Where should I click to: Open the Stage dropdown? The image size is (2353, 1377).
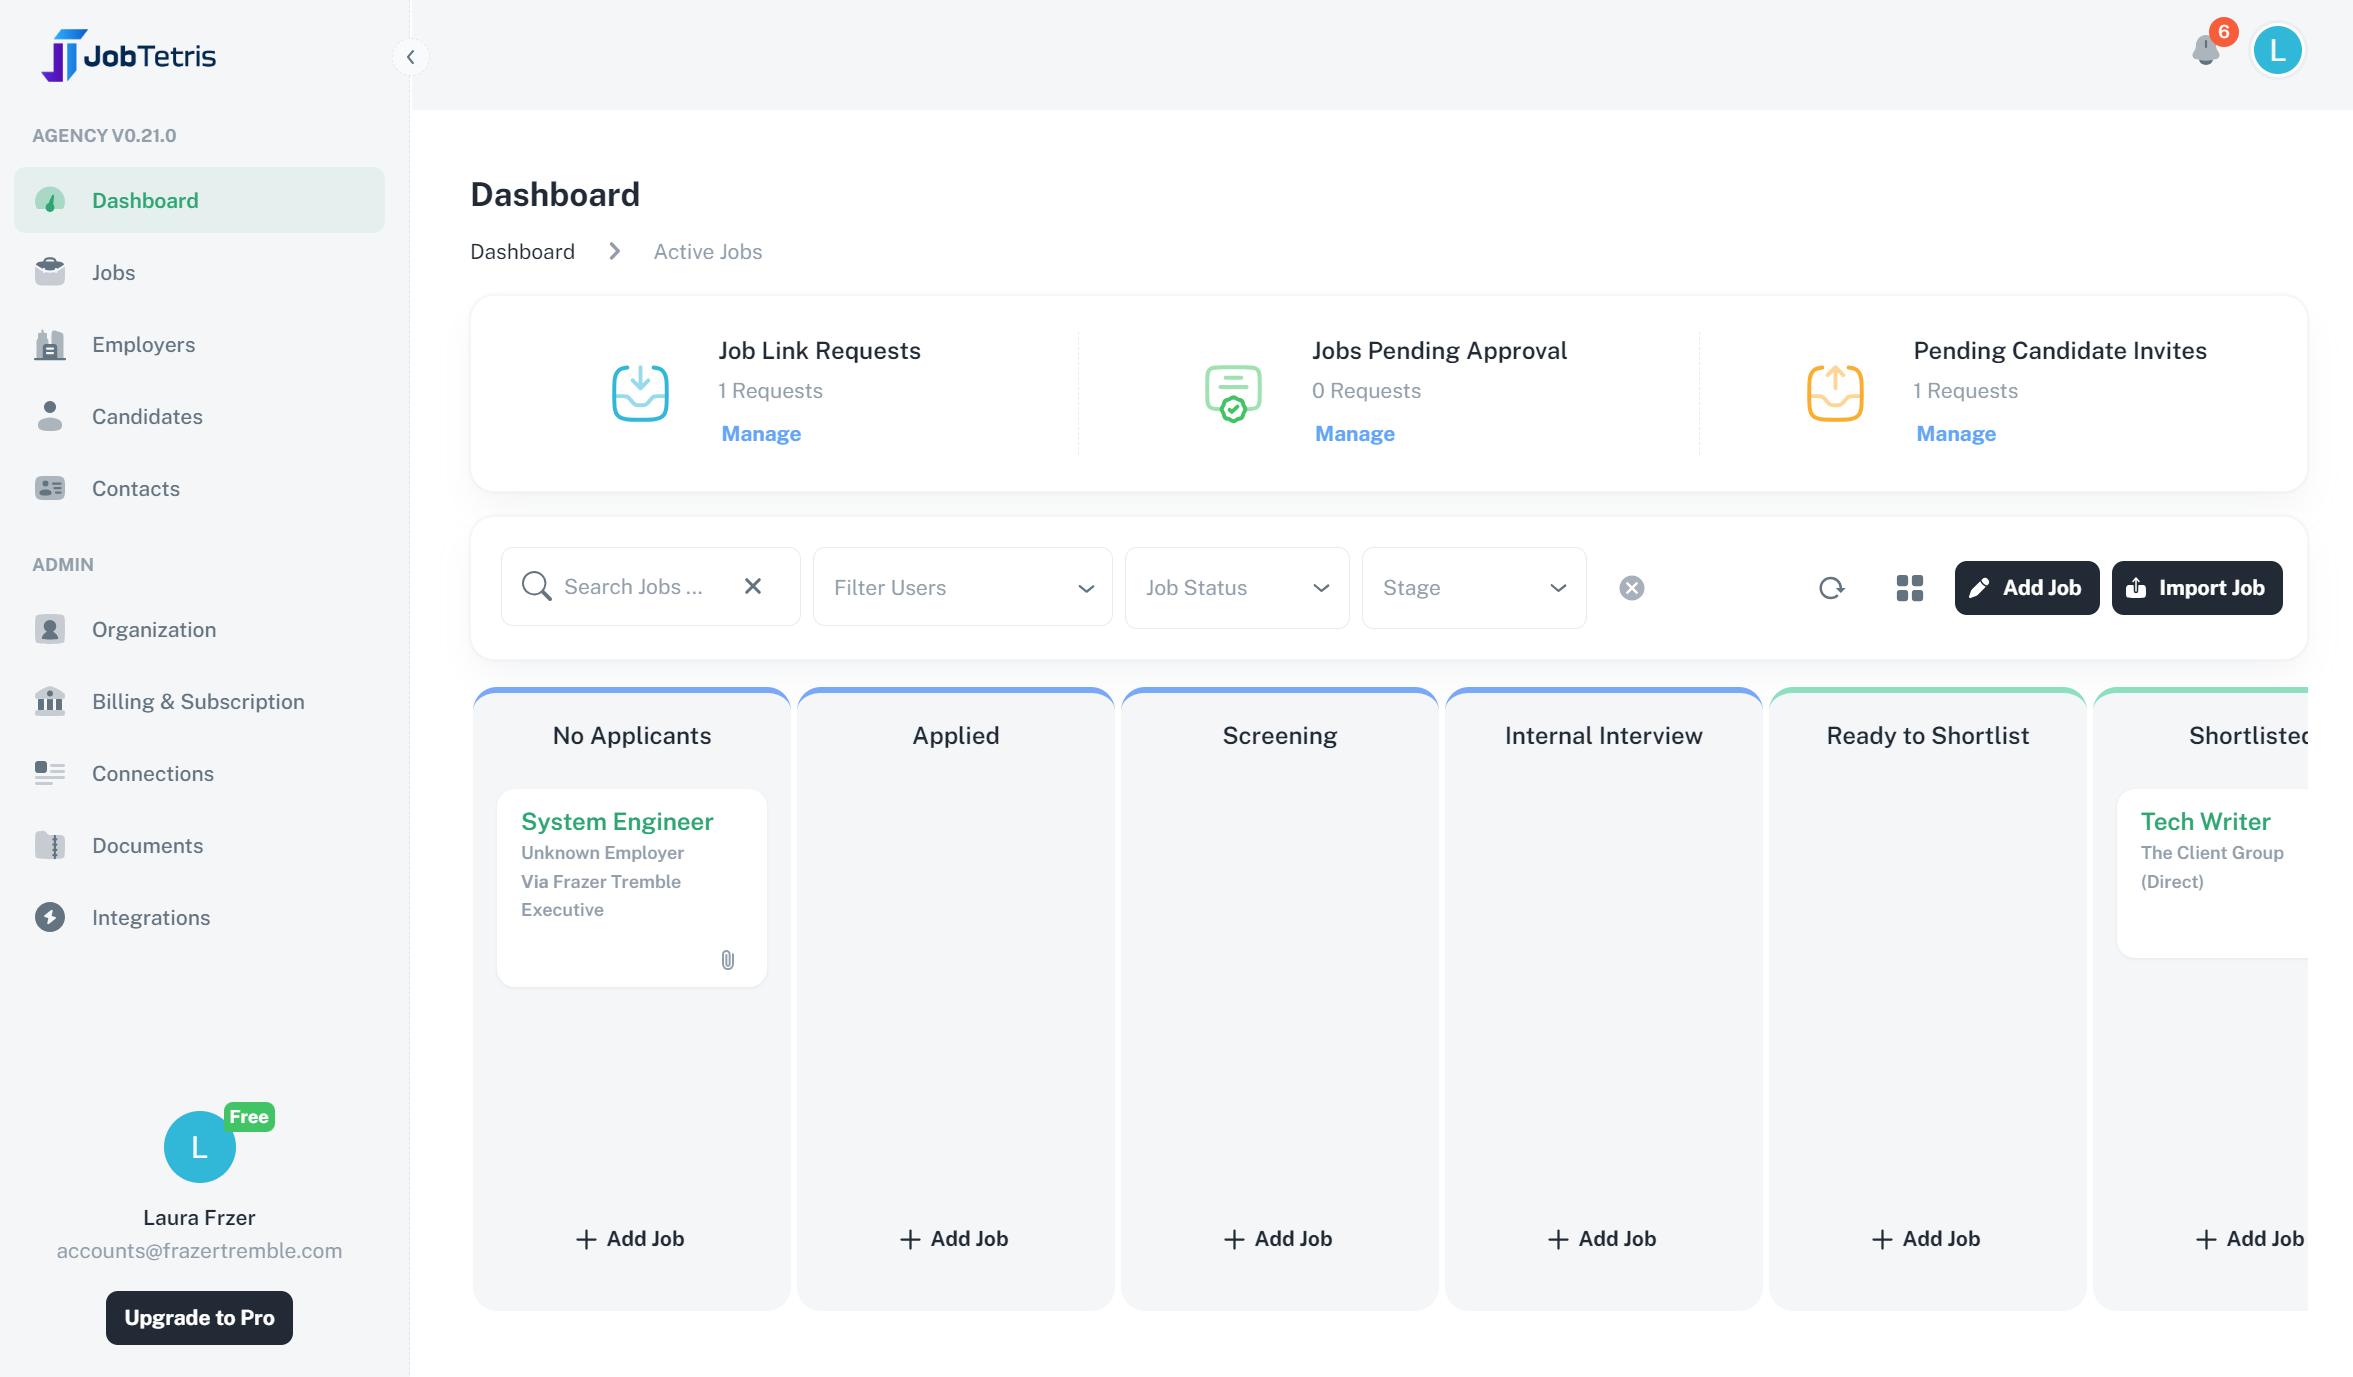1473,588
